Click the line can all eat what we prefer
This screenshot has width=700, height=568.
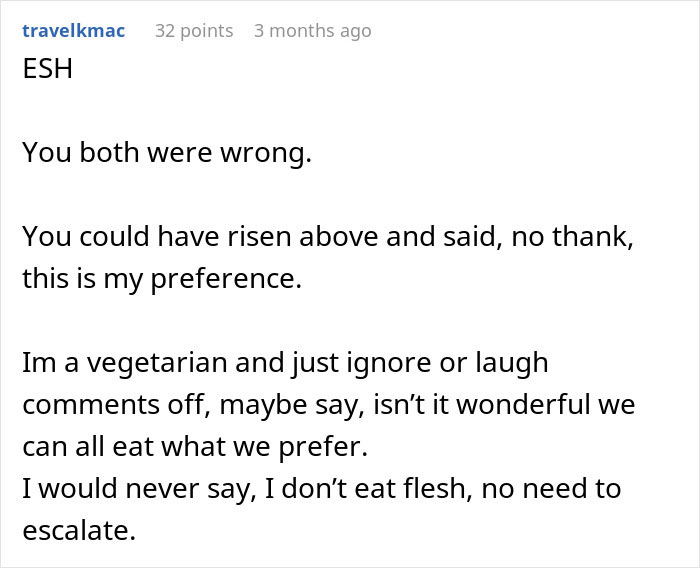click(x=195, y=446)
